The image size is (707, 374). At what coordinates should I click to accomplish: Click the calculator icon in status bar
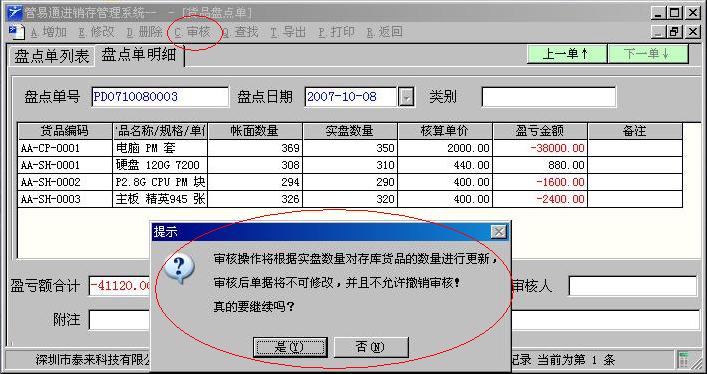pos(684,360)
